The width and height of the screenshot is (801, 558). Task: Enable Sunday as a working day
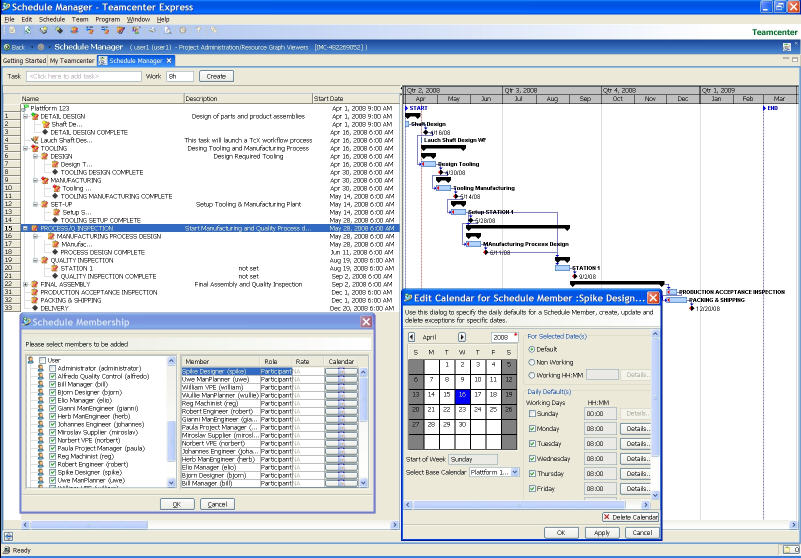point(532,414)
